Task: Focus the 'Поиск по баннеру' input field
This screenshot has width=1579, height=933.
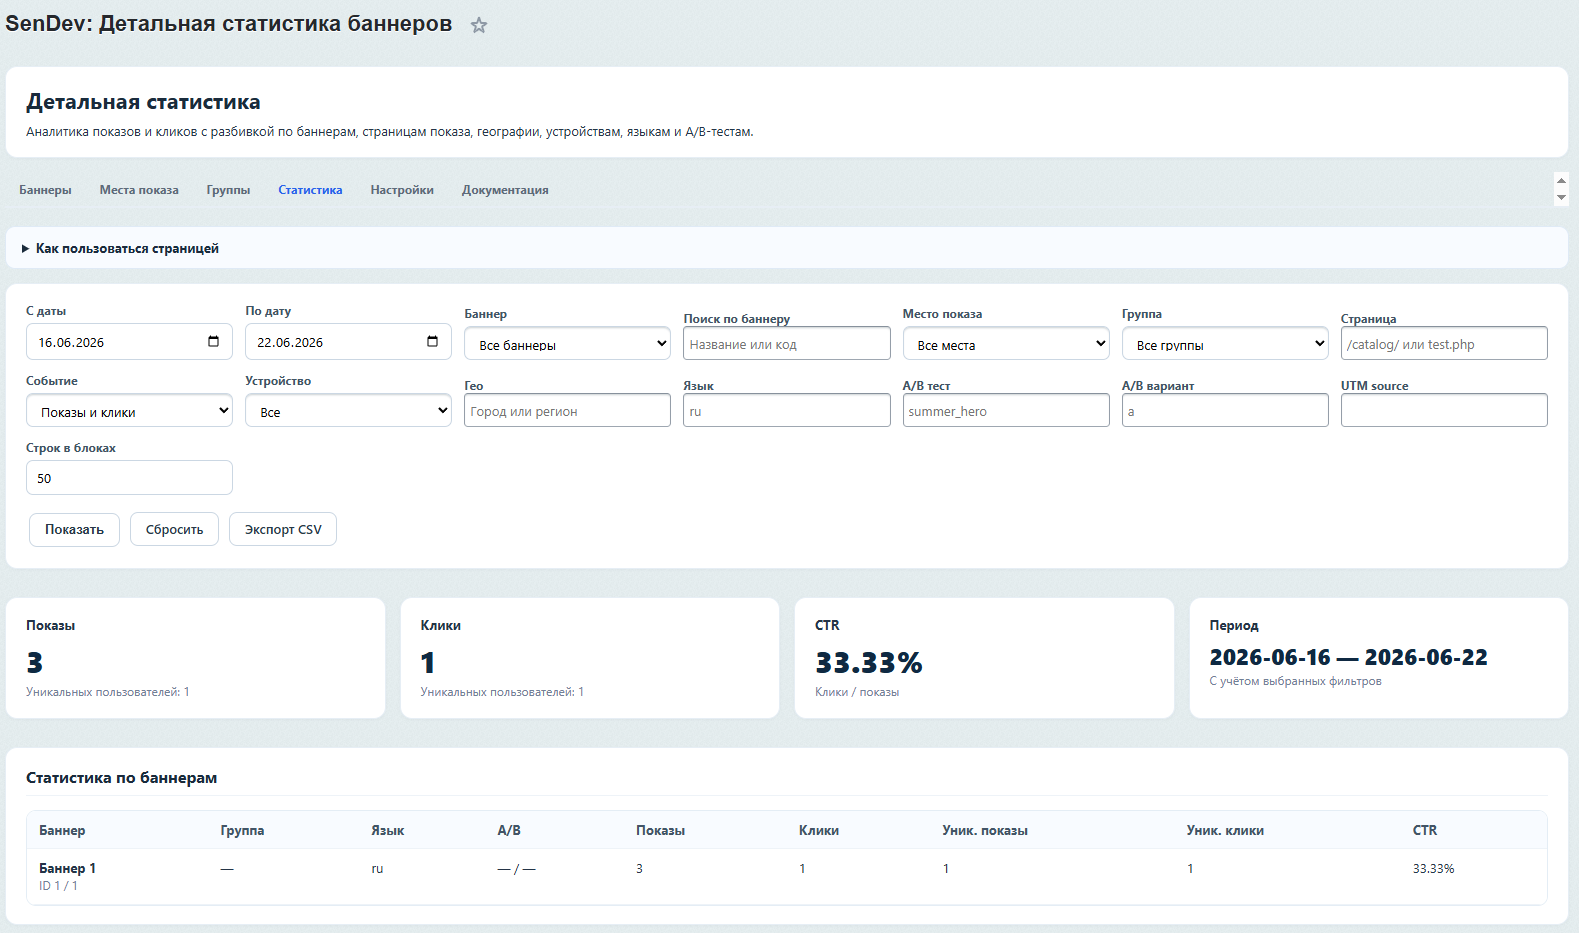Action: 787,344
